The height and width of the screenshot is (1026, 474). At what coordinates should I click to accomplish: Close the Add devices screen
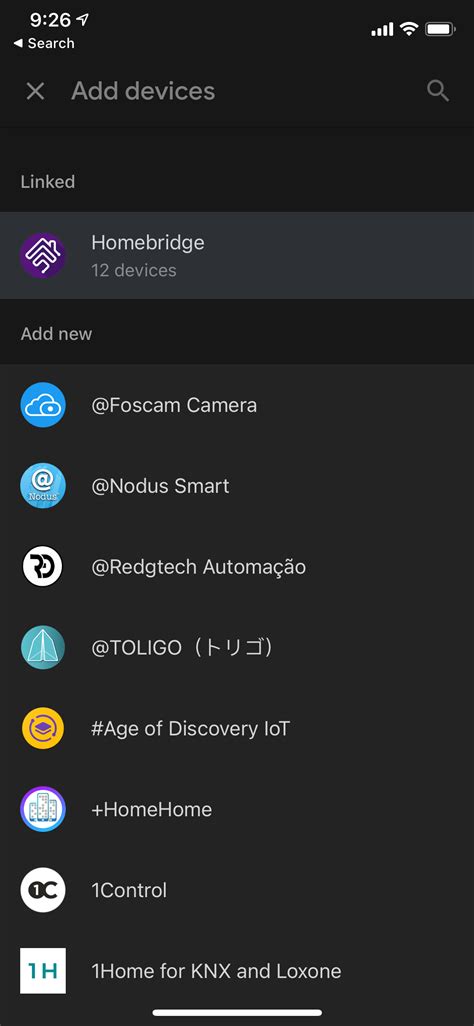[x=35, y=91]
